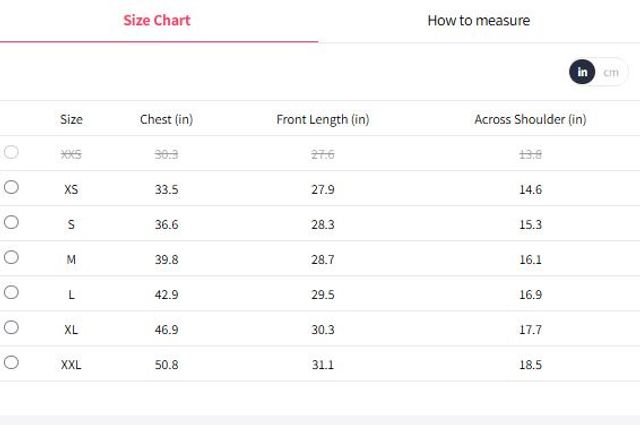Click the shoulder value 17.7
Screen dimensions: 640x425
click(530, 329)
